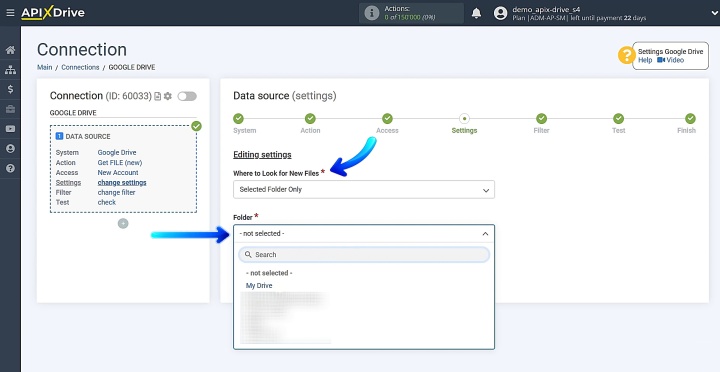Go to the Filter step
720x372 pixels.
point(541,118)
